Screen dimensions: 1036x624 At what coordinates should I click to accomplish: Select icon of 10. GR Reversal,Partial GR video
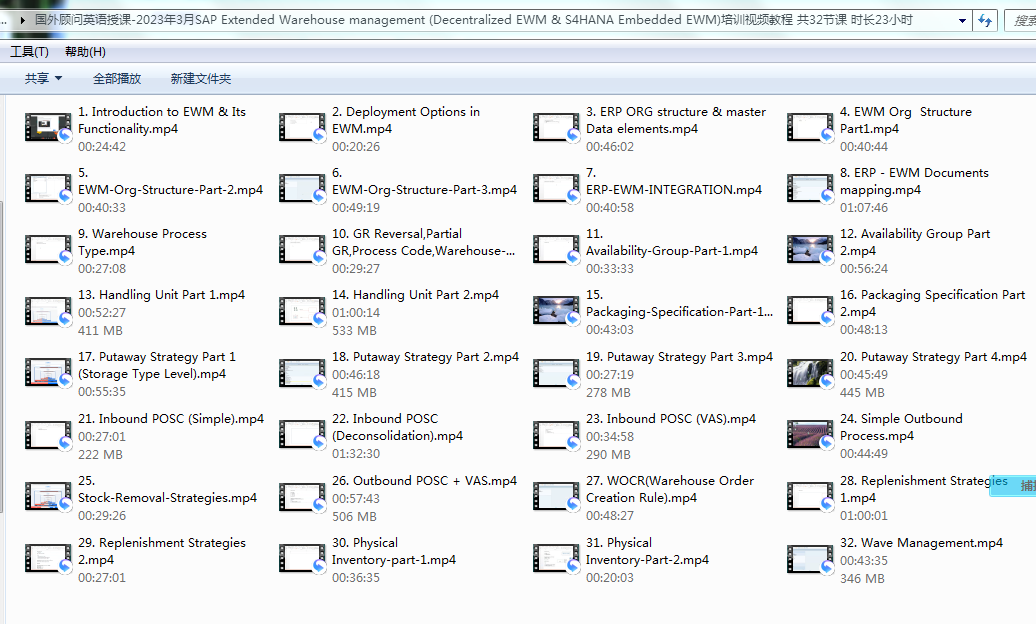pyautogui.click(x=302, y=250)
